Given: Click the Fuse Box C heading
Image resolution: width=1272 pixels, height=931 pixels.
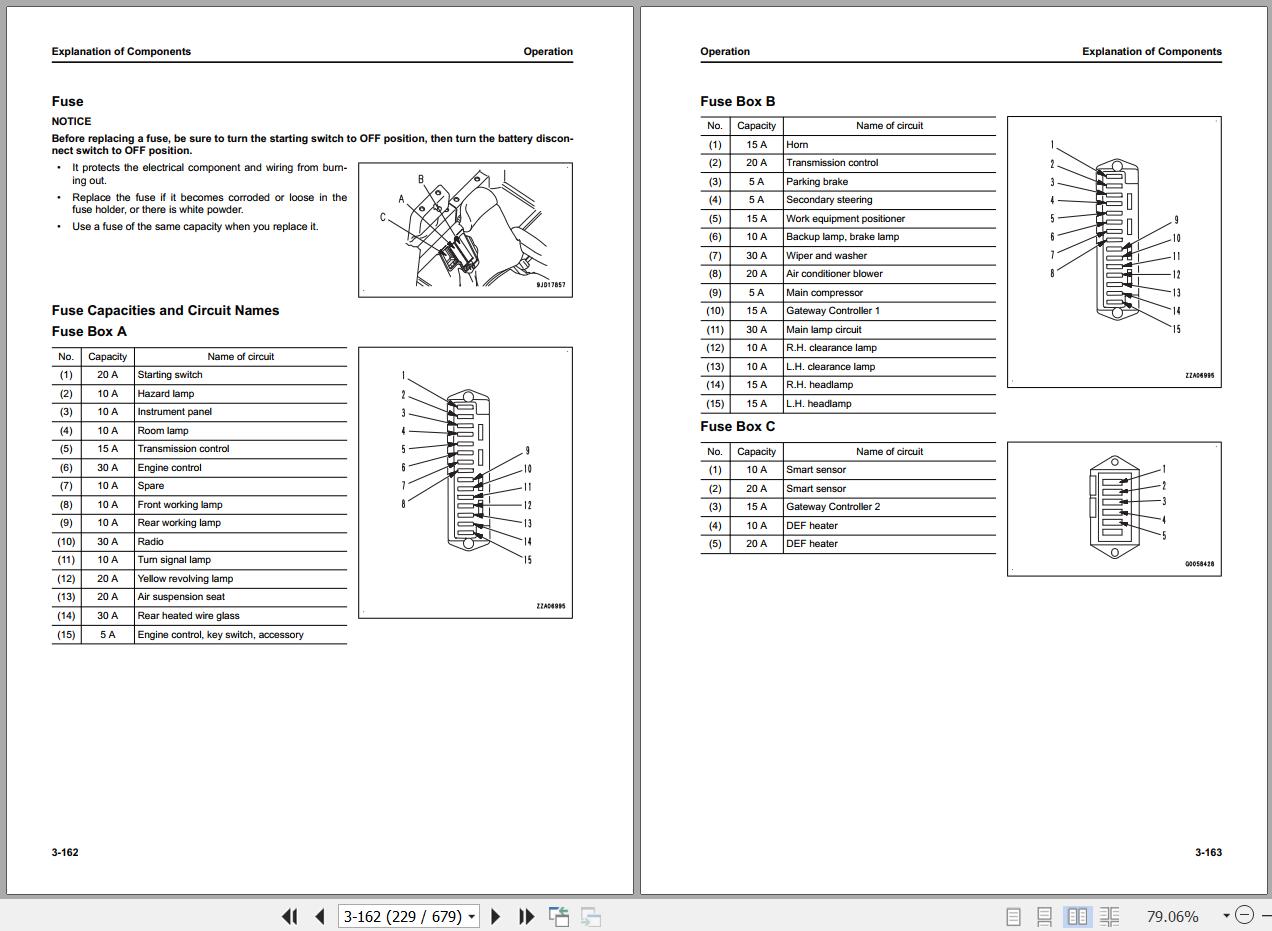Looking at the screenshot, I should click(x=737, y=427).
